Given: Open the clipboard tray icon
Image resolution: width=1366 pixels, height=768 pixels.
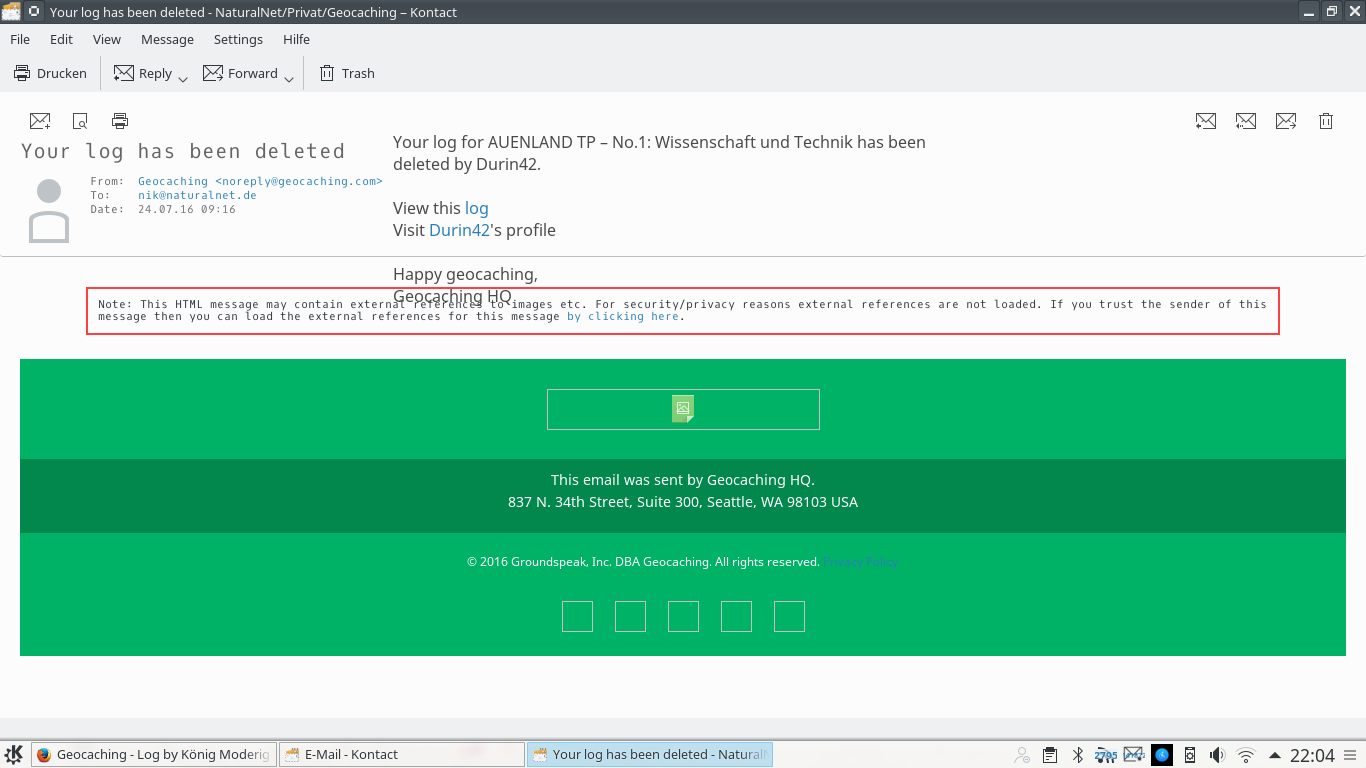Looking at the screenshot, I should [x=1050, y=755].
